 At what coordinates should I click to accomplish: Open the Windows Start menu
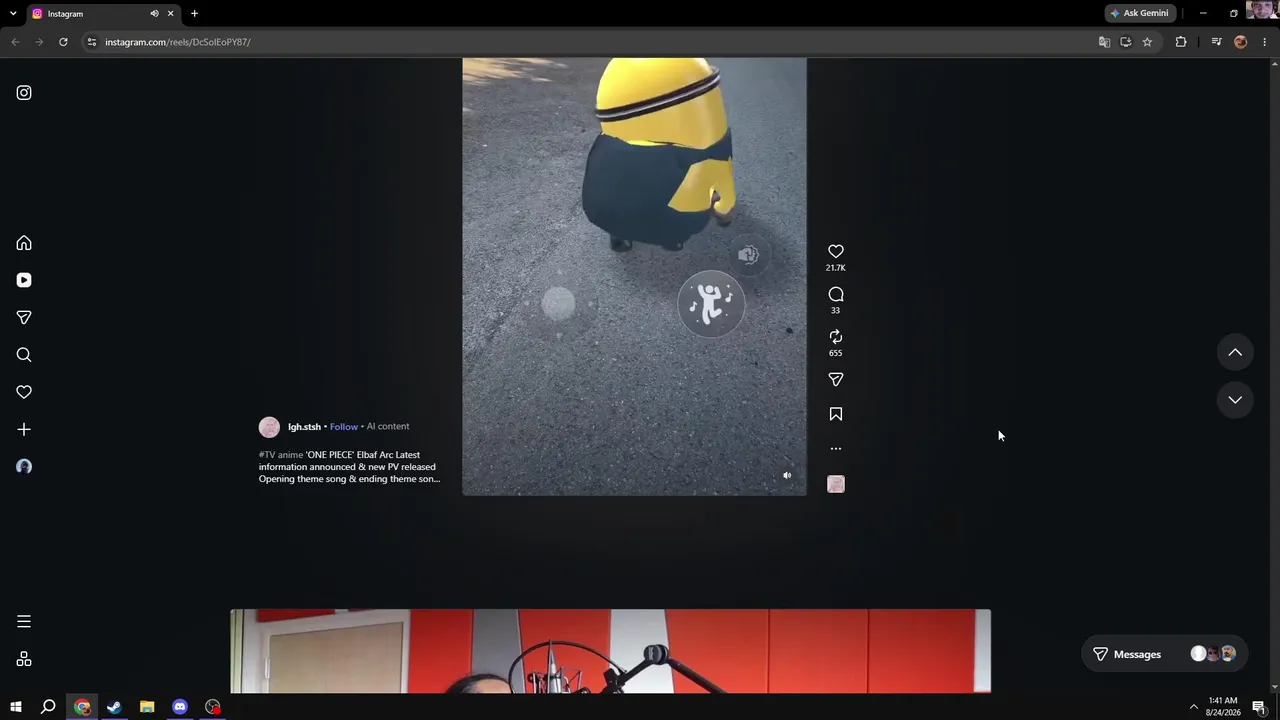coord(16,707)
